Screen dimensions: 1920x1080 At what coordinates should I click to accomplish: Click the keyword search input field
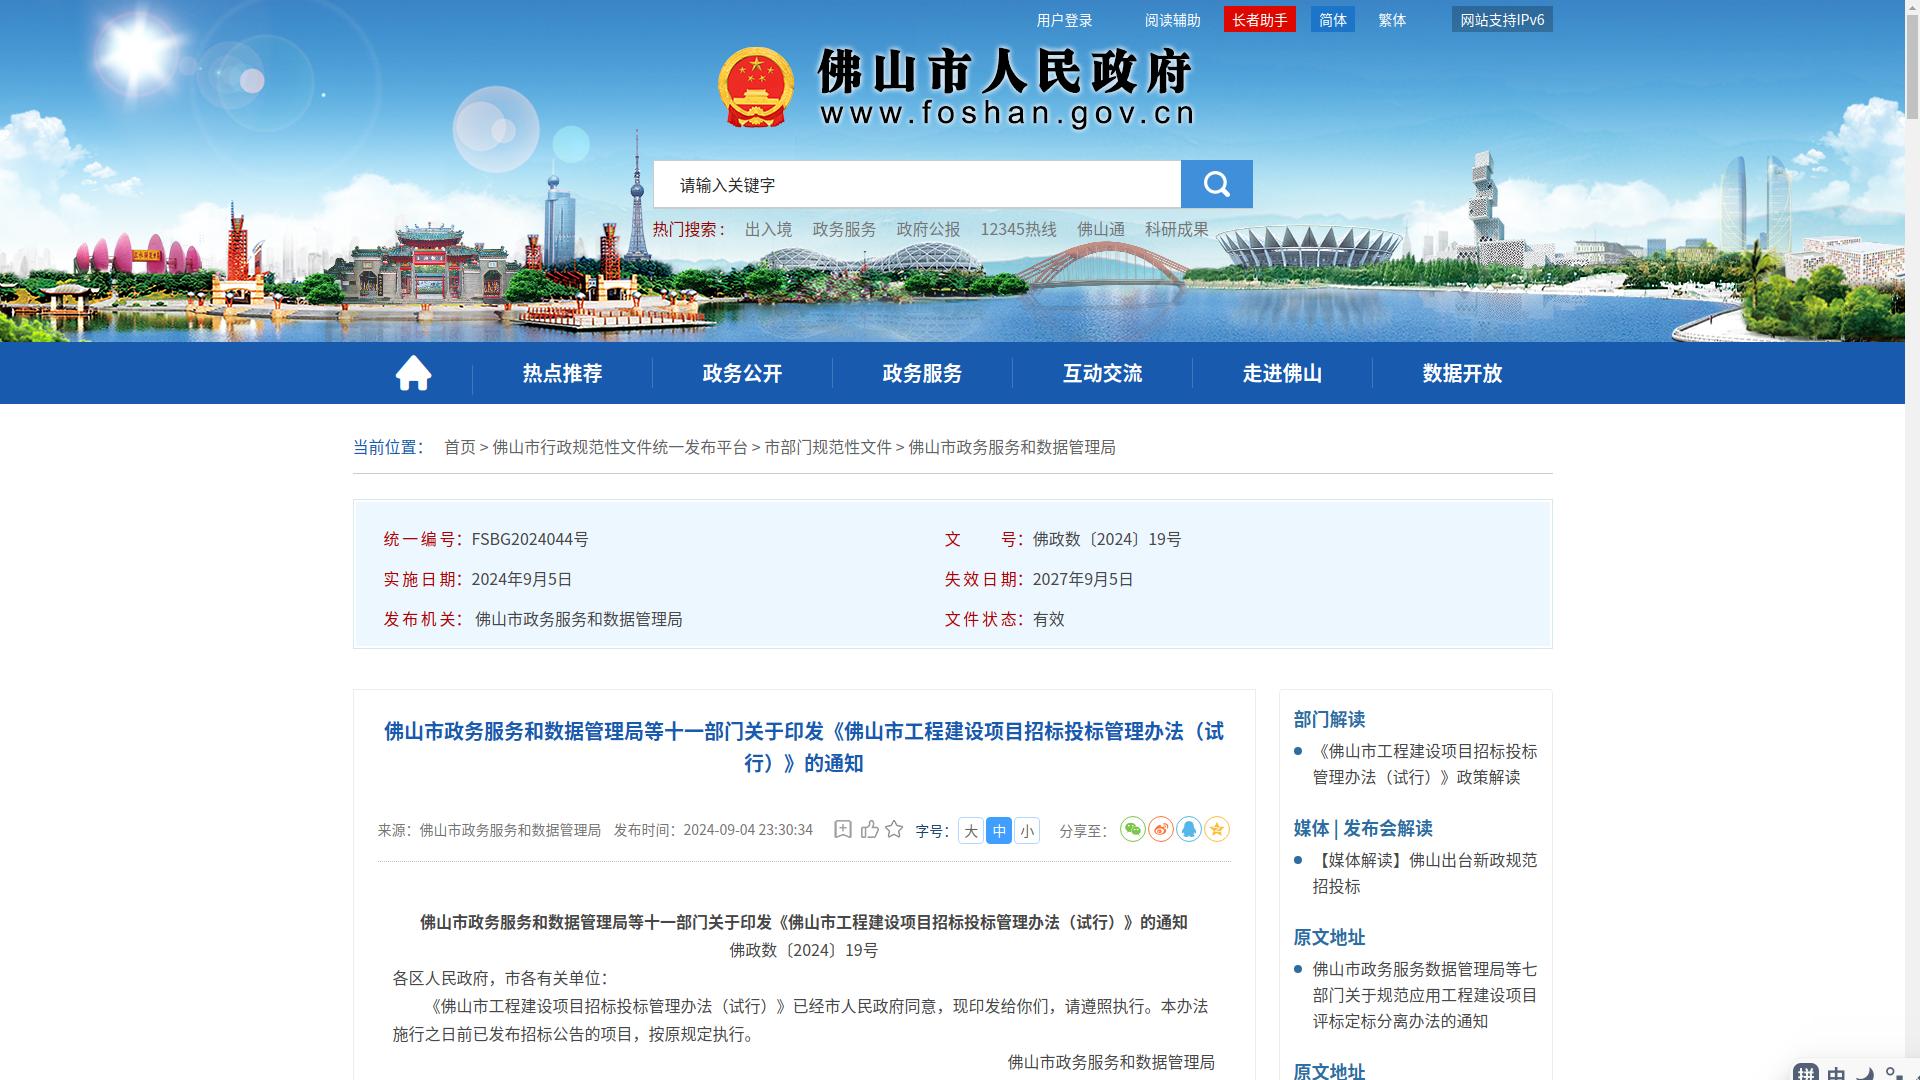click(x=916, y=185)
